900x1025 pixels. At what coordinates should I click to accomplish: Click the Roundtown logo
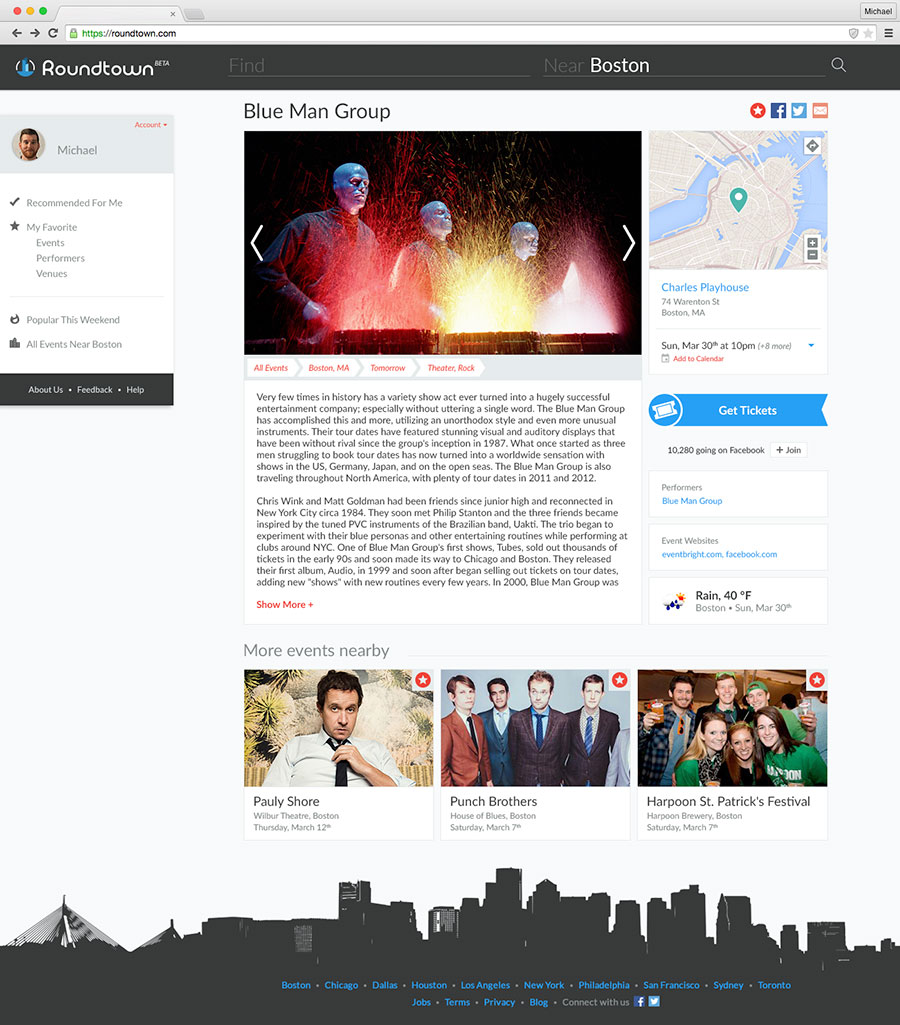[x=92, y=67]
